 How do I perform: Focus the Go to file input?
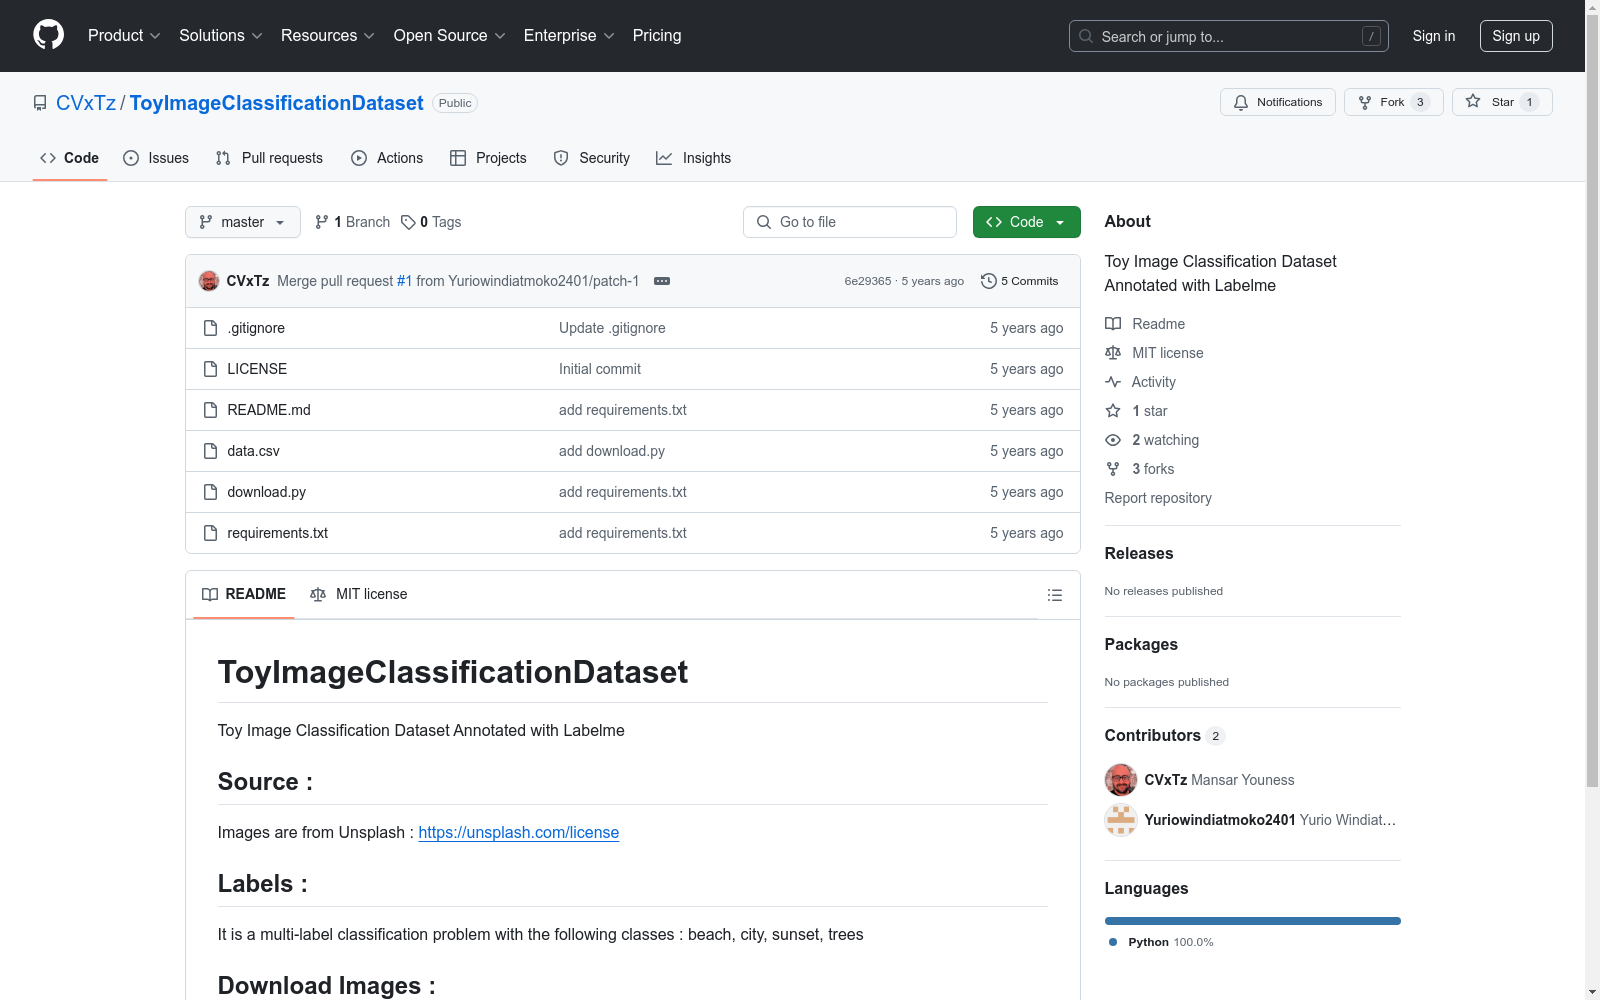click(x=850, y=222)
